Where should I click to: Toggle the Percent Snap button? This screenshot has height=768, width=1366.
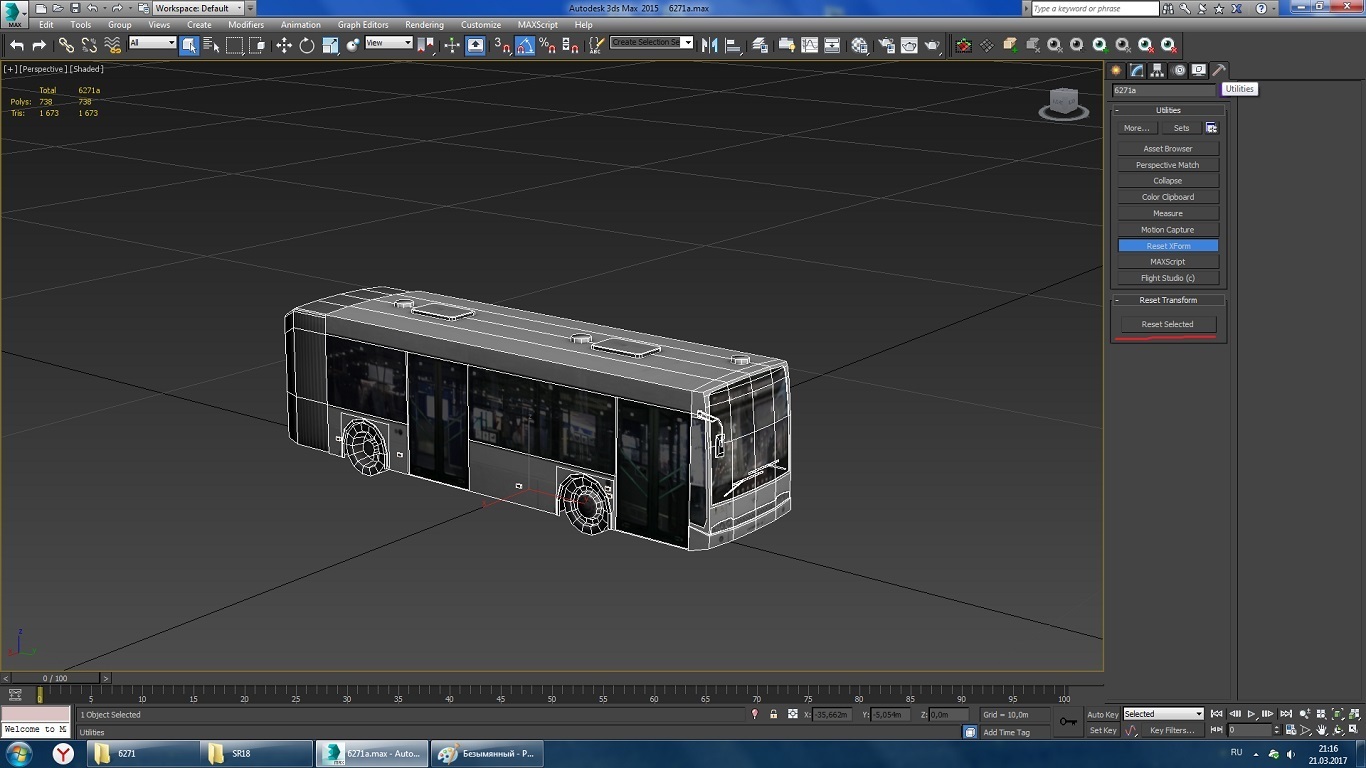pos(548,45)
